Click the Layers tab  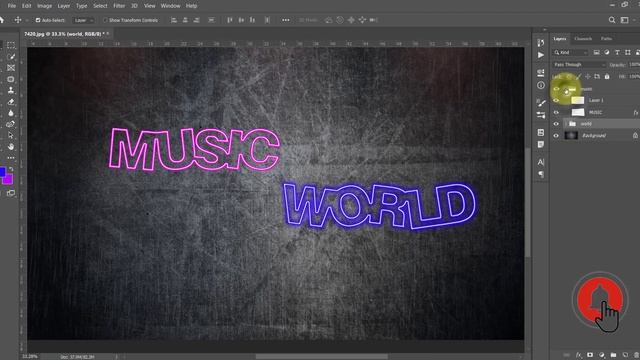tap(560, 38)
